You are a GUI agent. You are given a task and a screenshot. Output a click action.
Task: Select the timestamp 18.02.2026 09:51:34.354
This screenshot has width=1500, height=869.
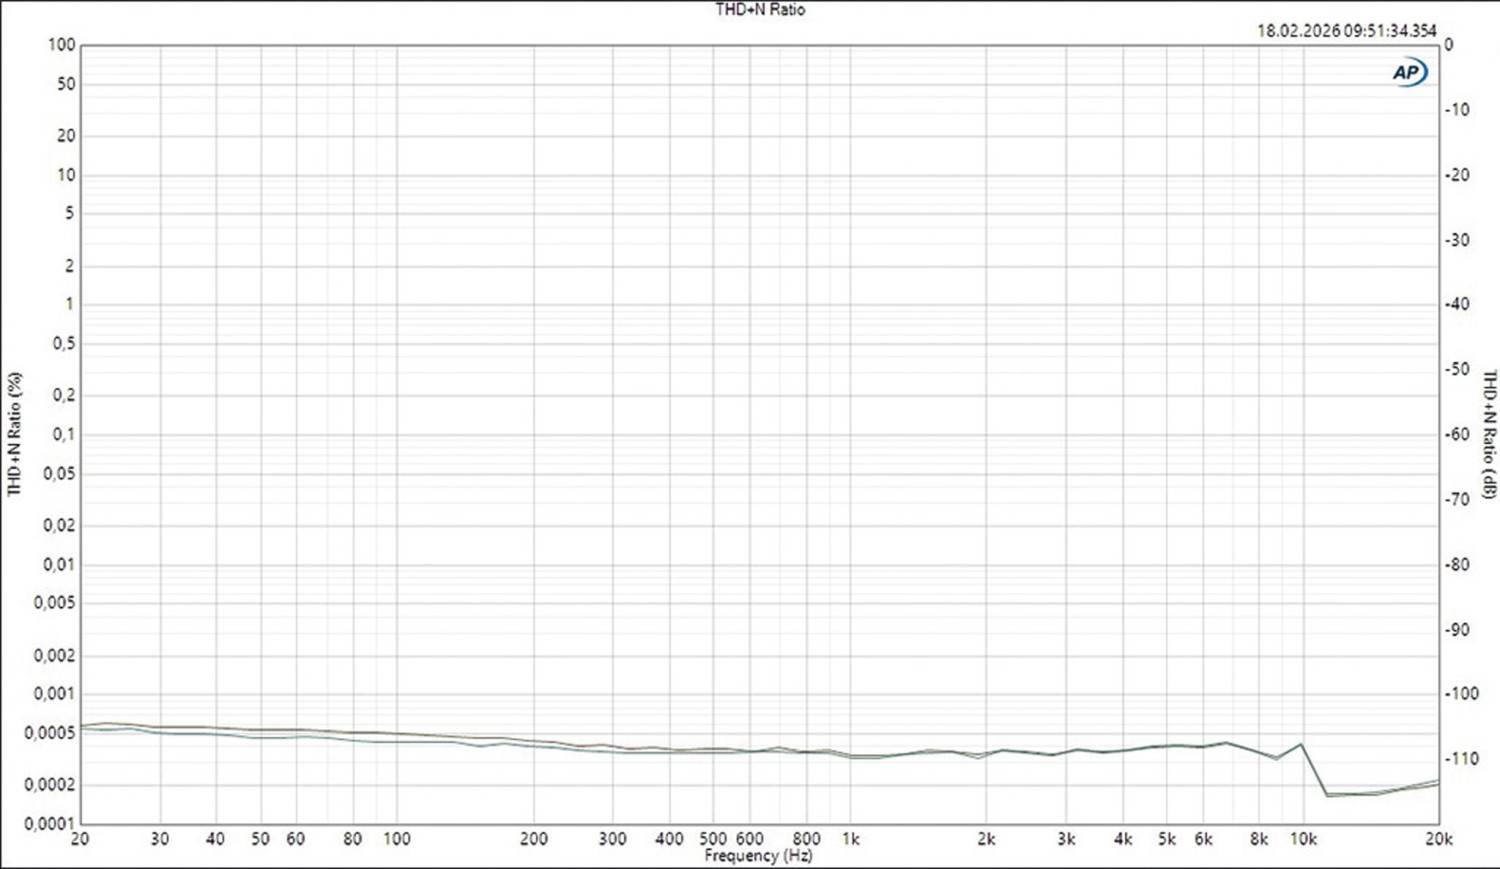(x=1346, y=31)
